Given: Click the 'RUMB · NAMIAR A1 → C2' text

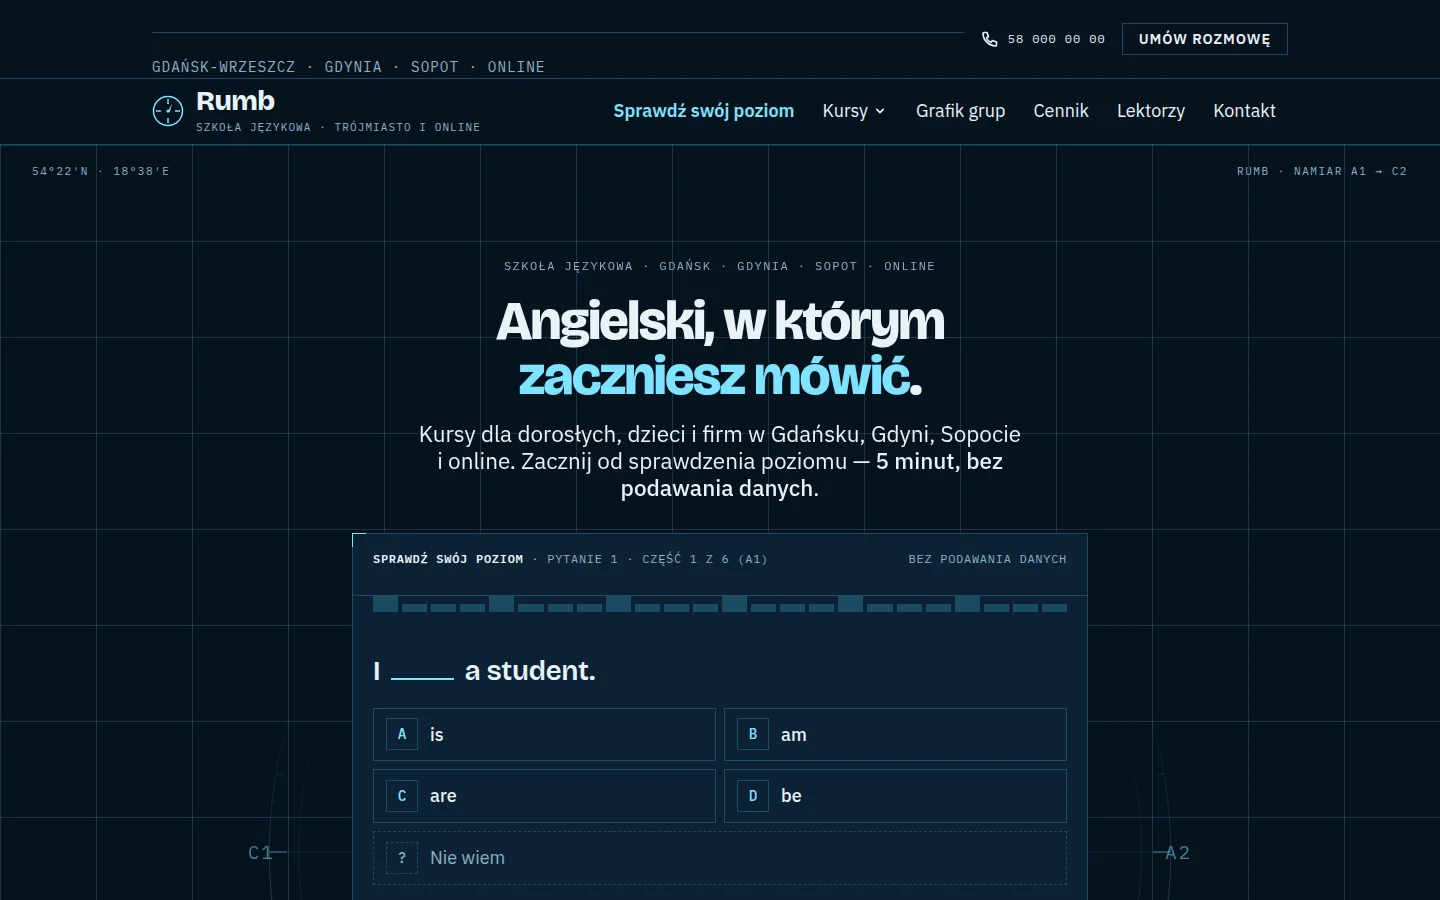Looking at the screenshot, I should tap(1322, 171).
